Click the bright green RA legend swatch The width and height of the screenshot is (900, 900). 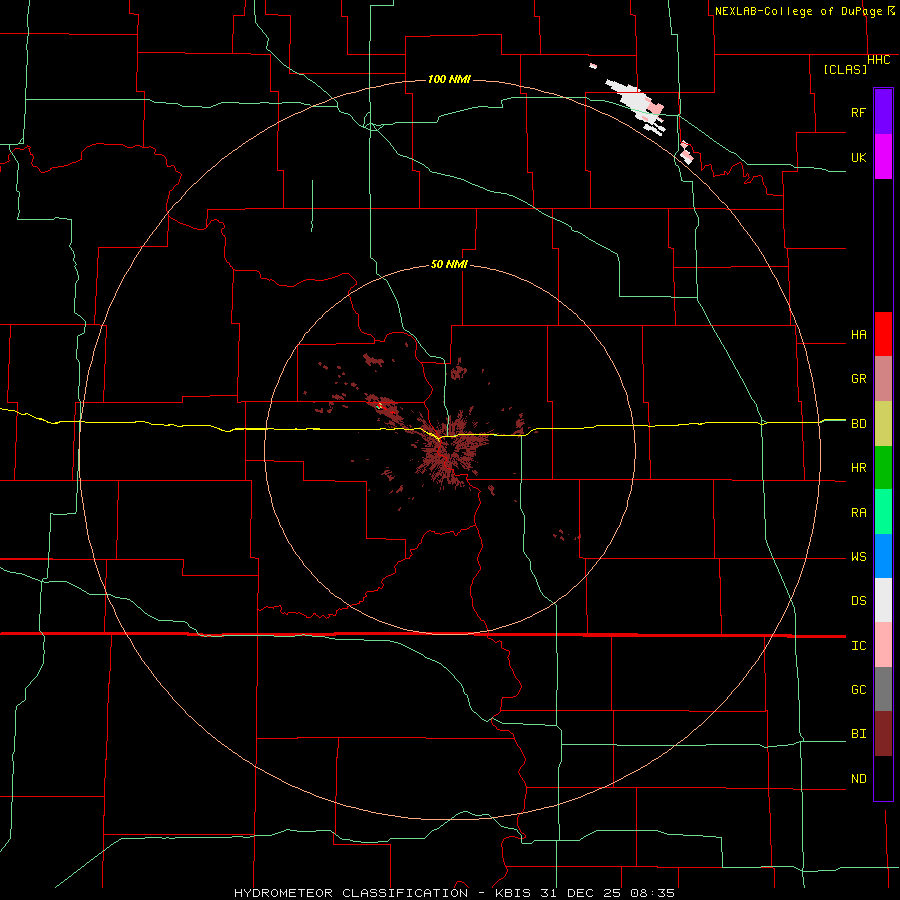pos(883,512)
